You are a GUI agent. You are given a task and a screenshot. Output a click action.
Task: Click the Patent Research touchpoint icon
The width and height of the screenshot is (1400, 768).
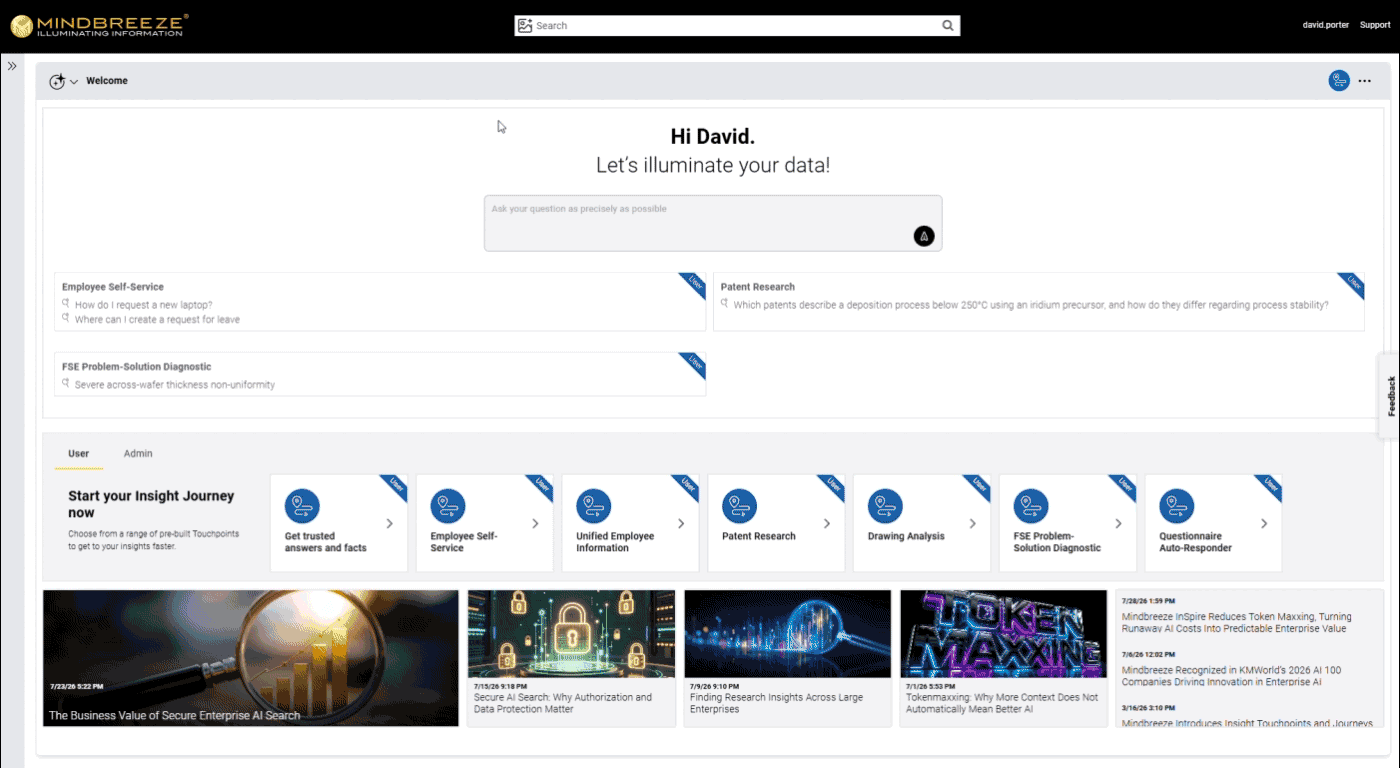coord(739,506)
